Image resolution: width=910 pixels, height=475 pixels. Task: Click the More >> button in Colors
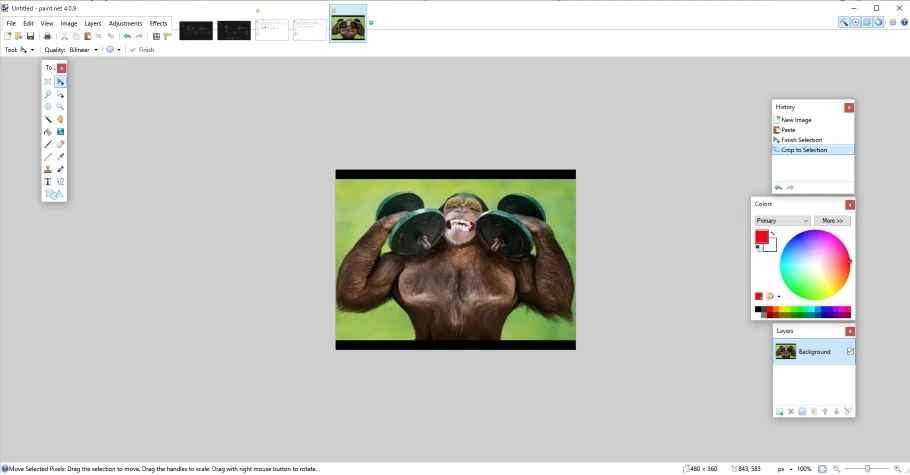pos(832,221)
